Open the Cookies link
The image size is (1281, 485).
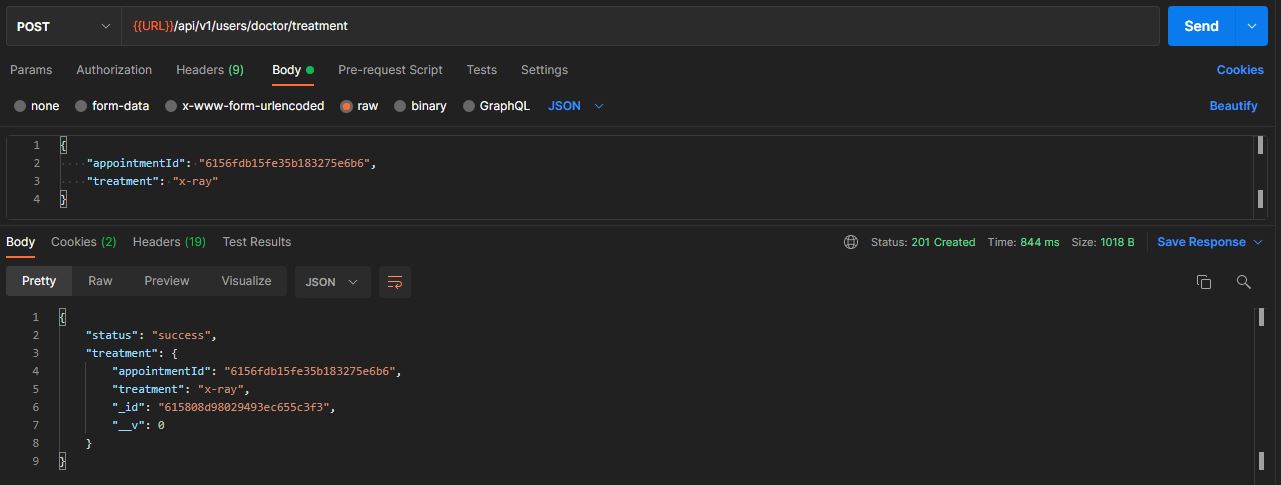[x=1240, y=70]
